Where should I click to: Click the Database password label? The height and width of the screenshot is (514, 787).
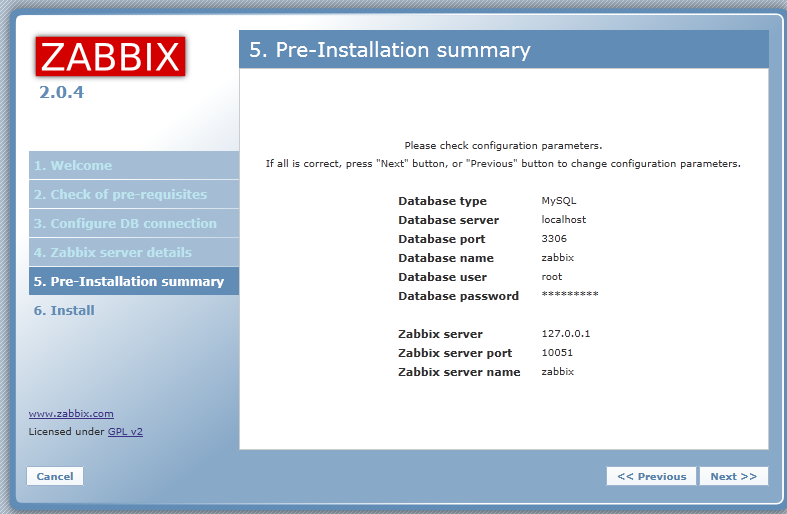pos(458,296)
